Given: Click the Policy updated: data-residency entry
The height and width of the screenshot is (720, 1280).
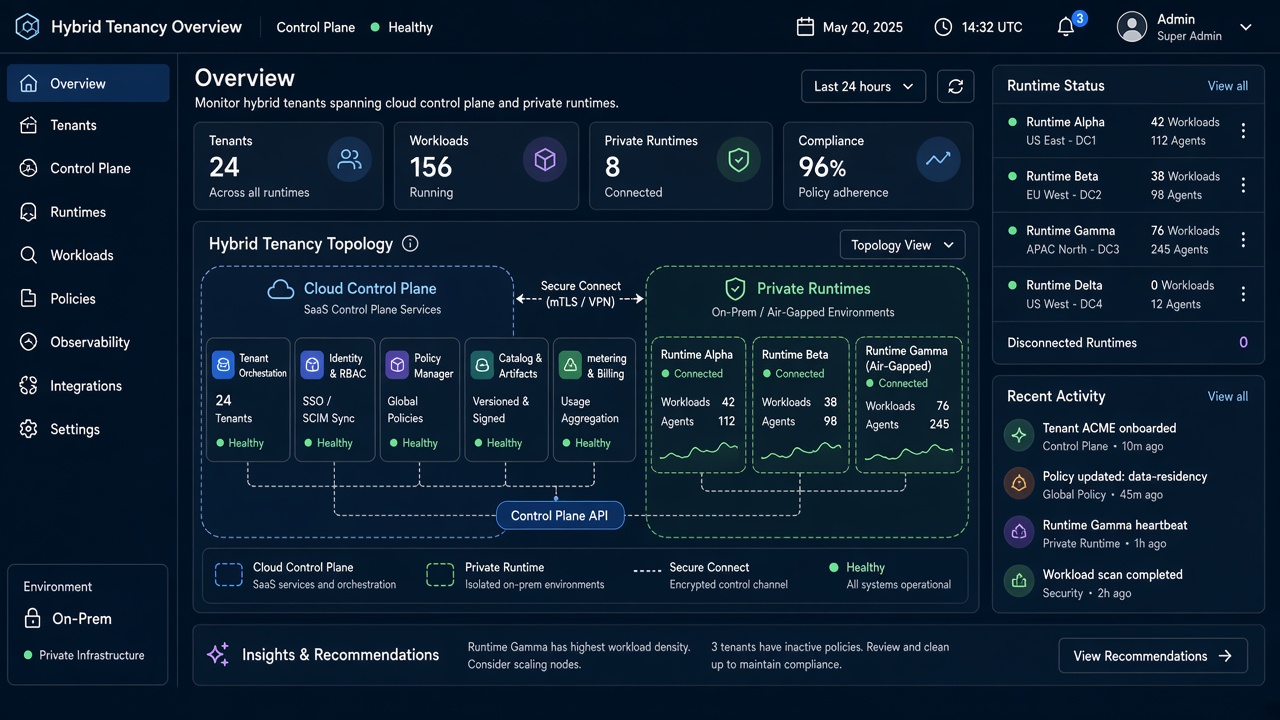Looking at the screenshot, I should tap(1126, 485).
